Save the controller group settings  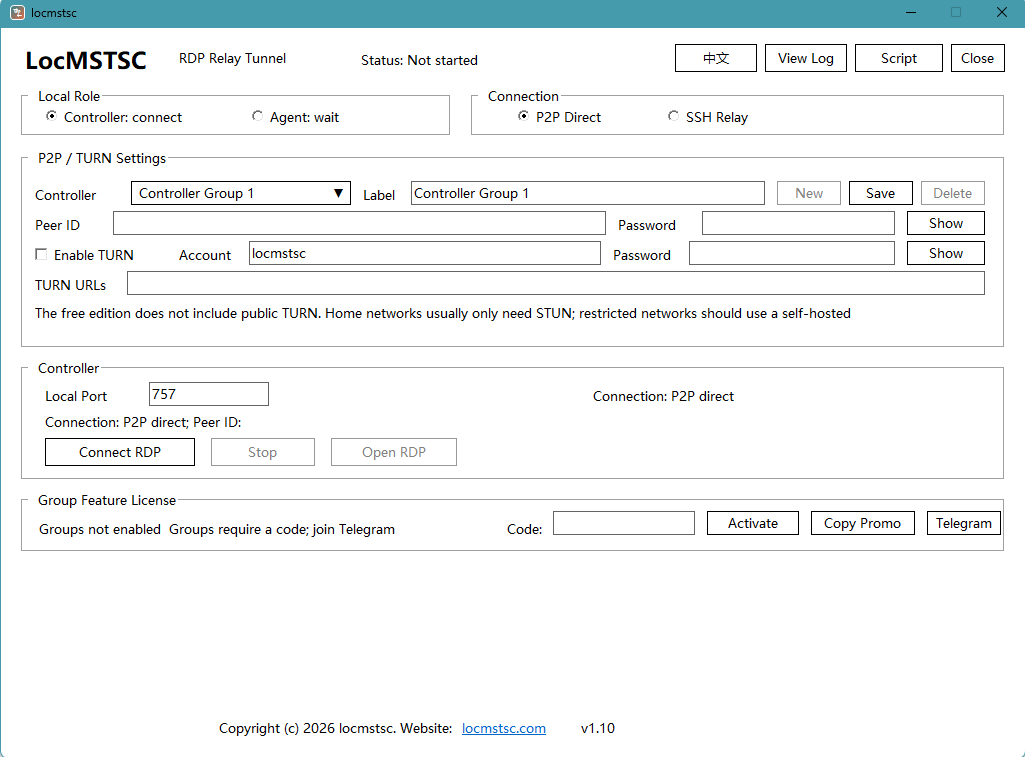point(880,193)
